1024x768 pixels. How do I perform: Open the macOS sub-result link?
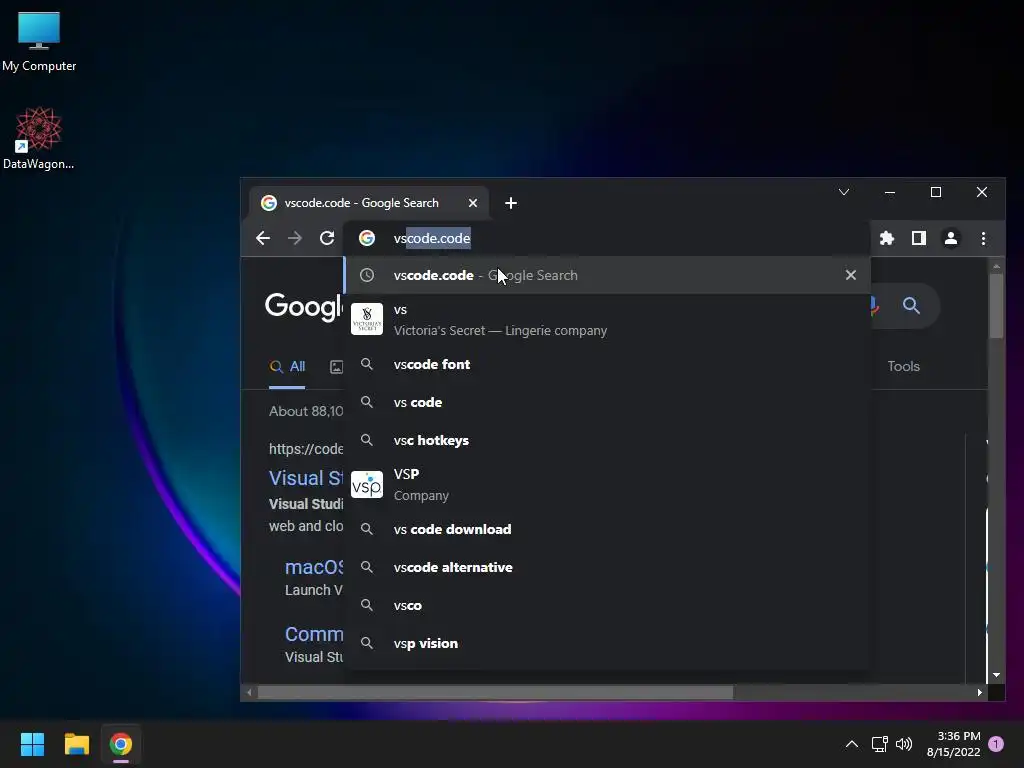[314, 567]
